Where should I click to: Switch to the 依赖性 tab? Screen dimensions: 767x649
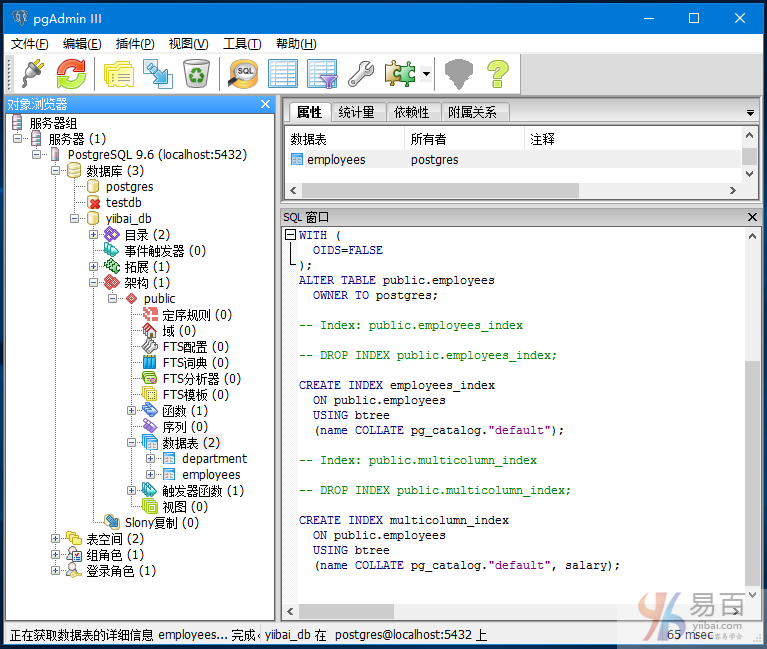[411, 112]
